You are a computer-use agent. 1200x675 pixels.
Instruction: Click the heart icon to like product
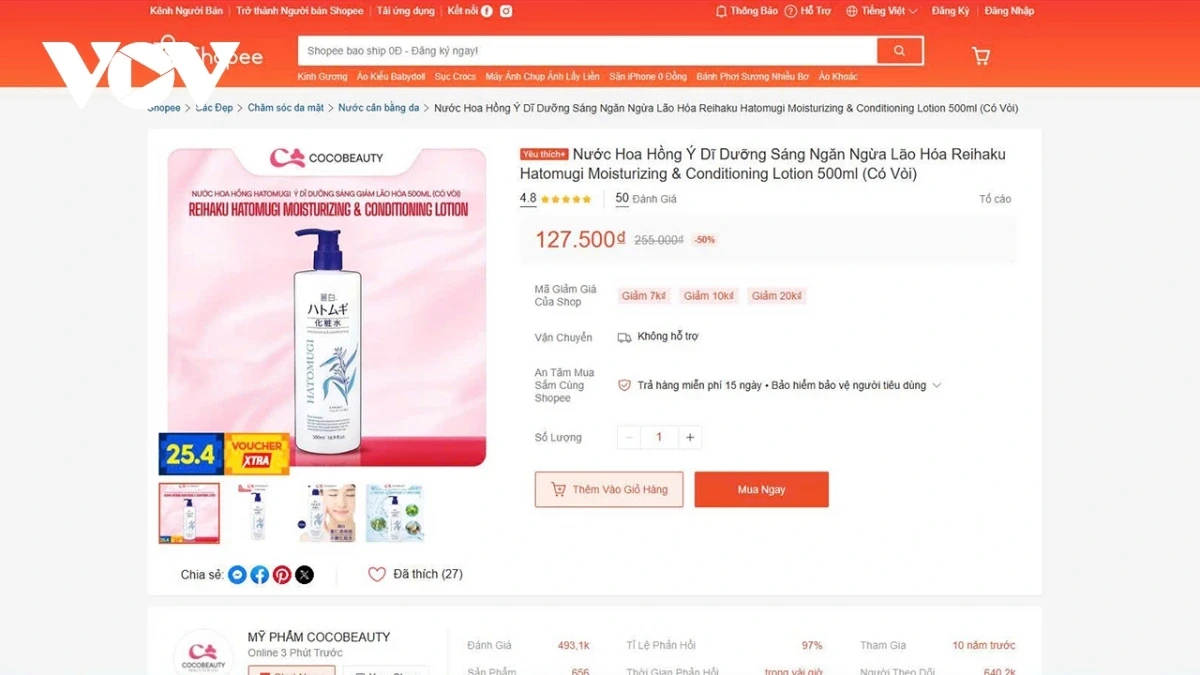tap(377, 574)
